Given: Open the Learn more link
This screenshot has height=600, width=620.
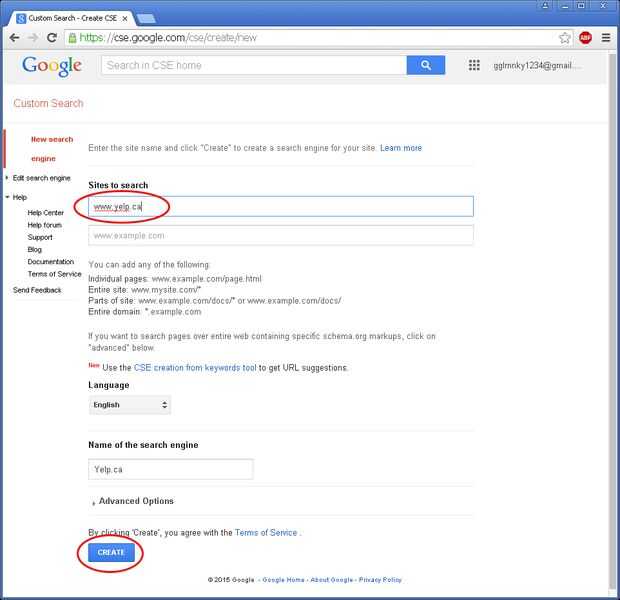Looking at the screenshot, I should tap(401, 148).
